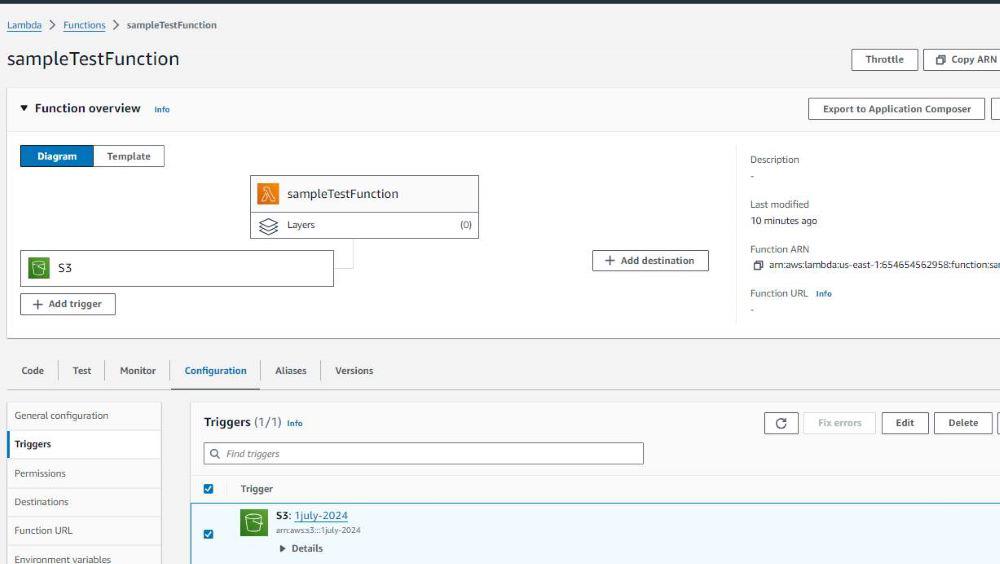Expand Details of the S3 trigger

[x=300, y=549]
